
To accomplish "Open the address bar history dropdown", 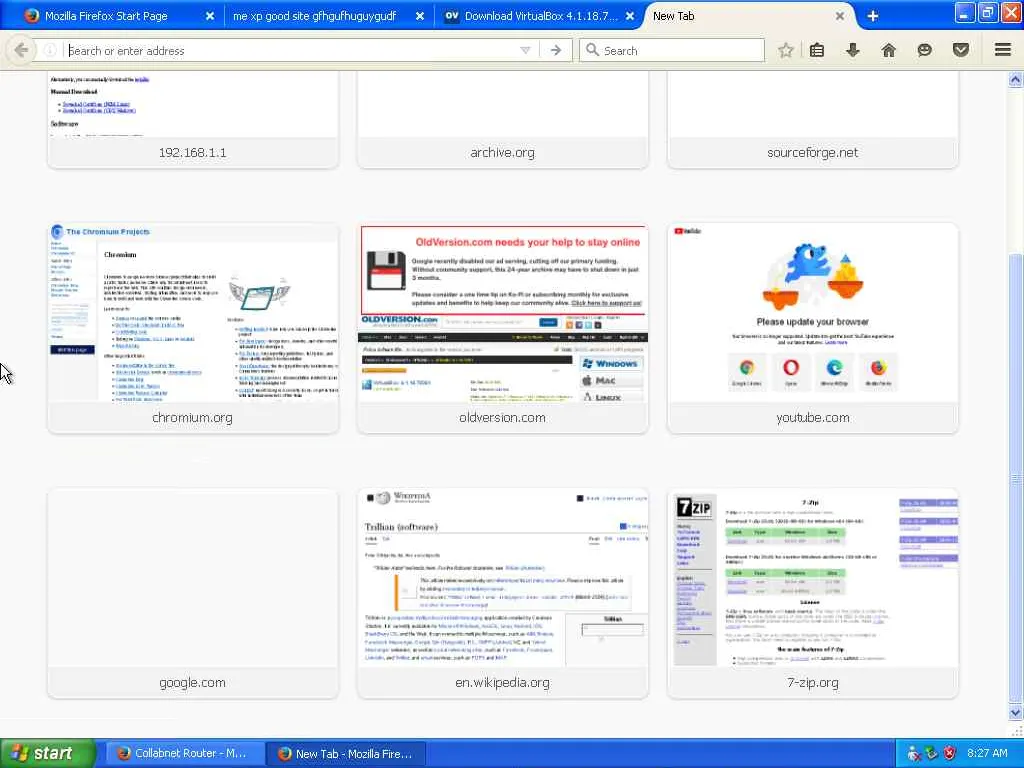I will coord(525,50).
